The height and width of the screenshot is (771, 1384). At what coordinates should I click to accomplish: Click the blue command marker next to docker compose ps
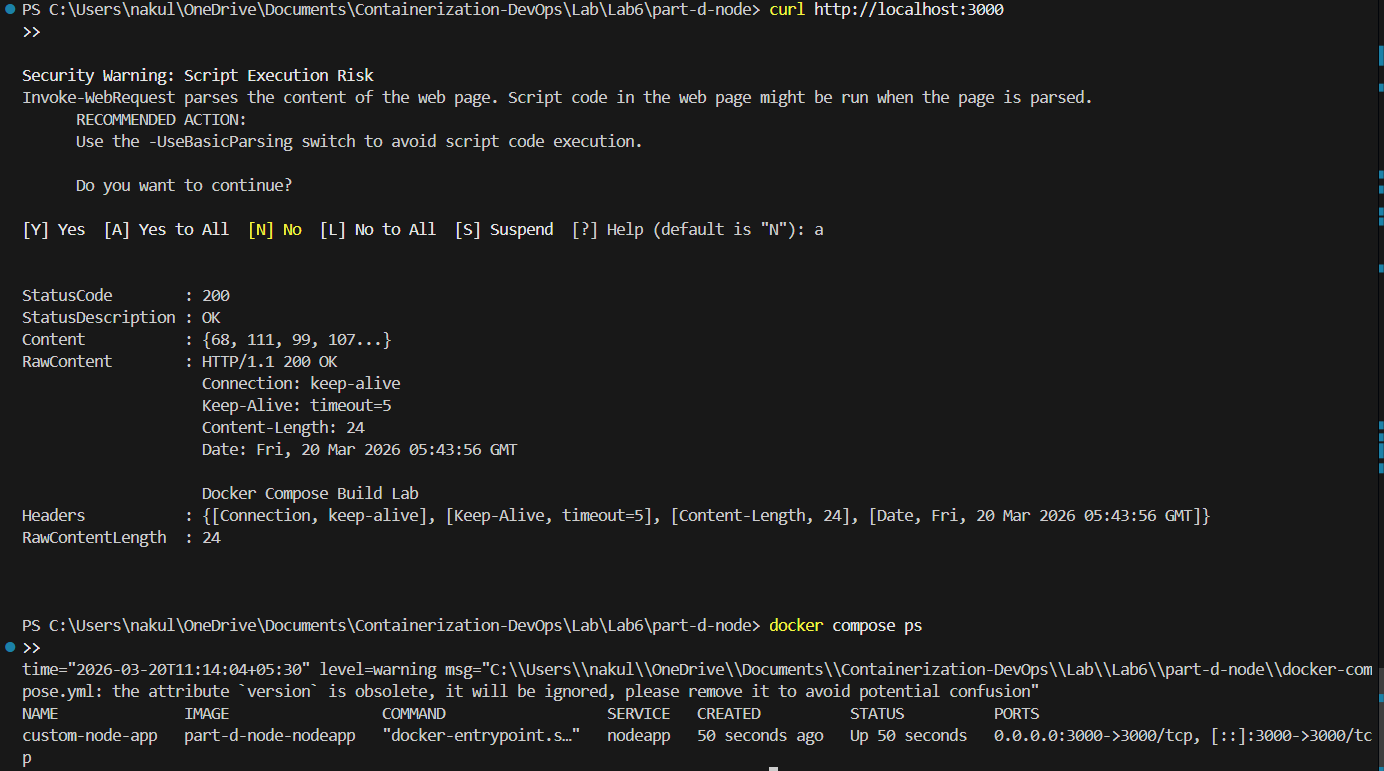9,647
